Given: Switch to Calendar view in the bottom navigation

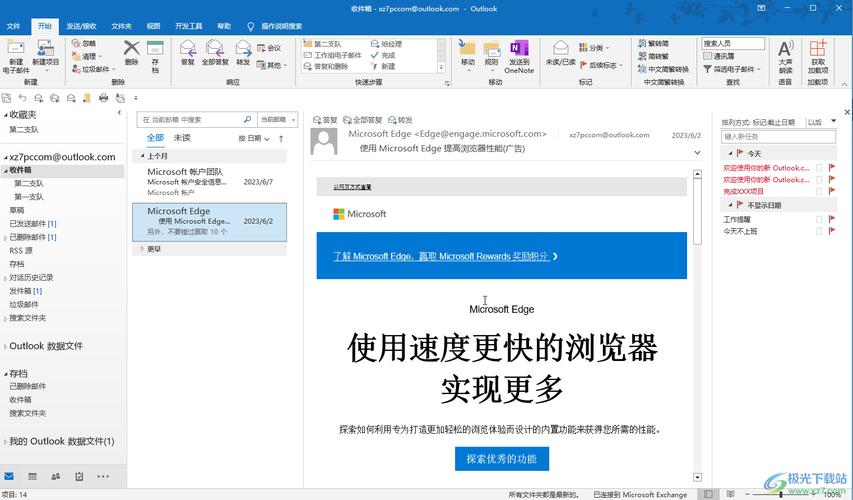Looking at the screenshot, I should pos(33,476).
